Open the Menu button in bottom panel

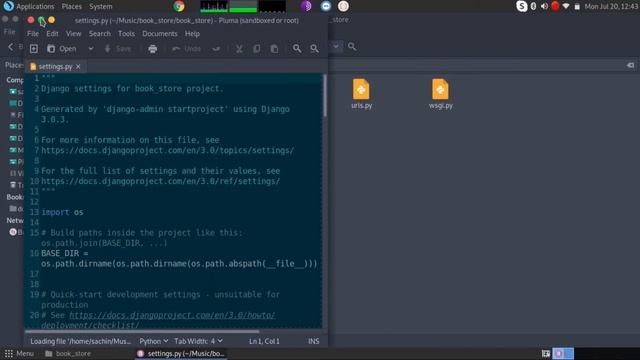[x=19, y=353]
